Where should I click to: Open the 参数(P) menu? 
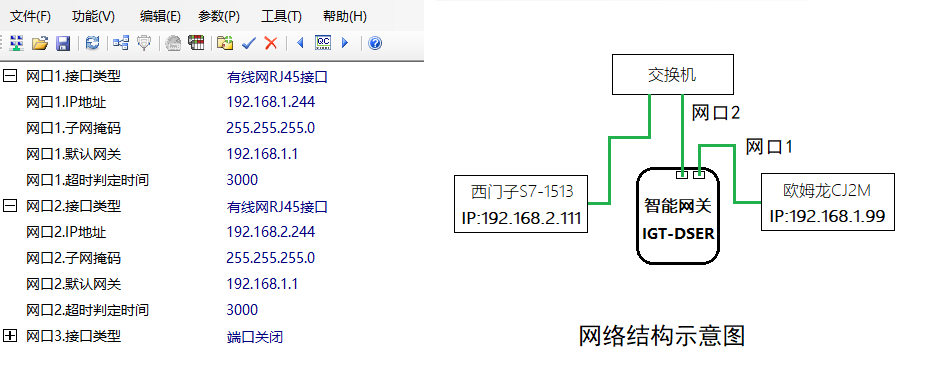point(219,17)
